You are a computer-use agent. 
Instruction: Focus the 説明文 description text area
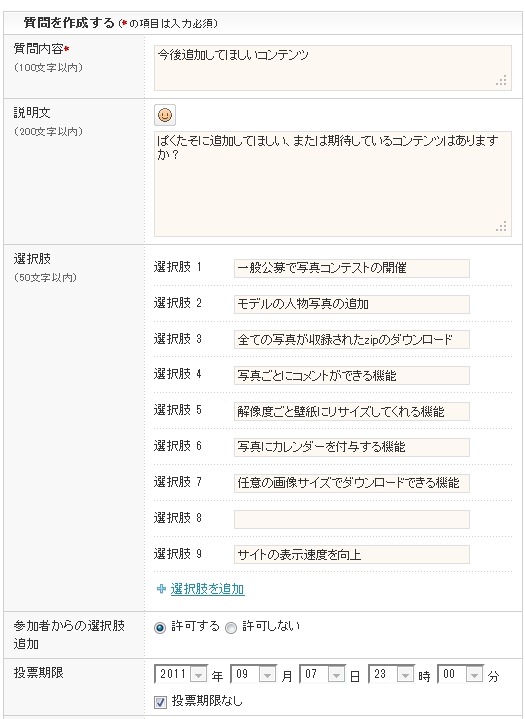[x=333, y=184]
